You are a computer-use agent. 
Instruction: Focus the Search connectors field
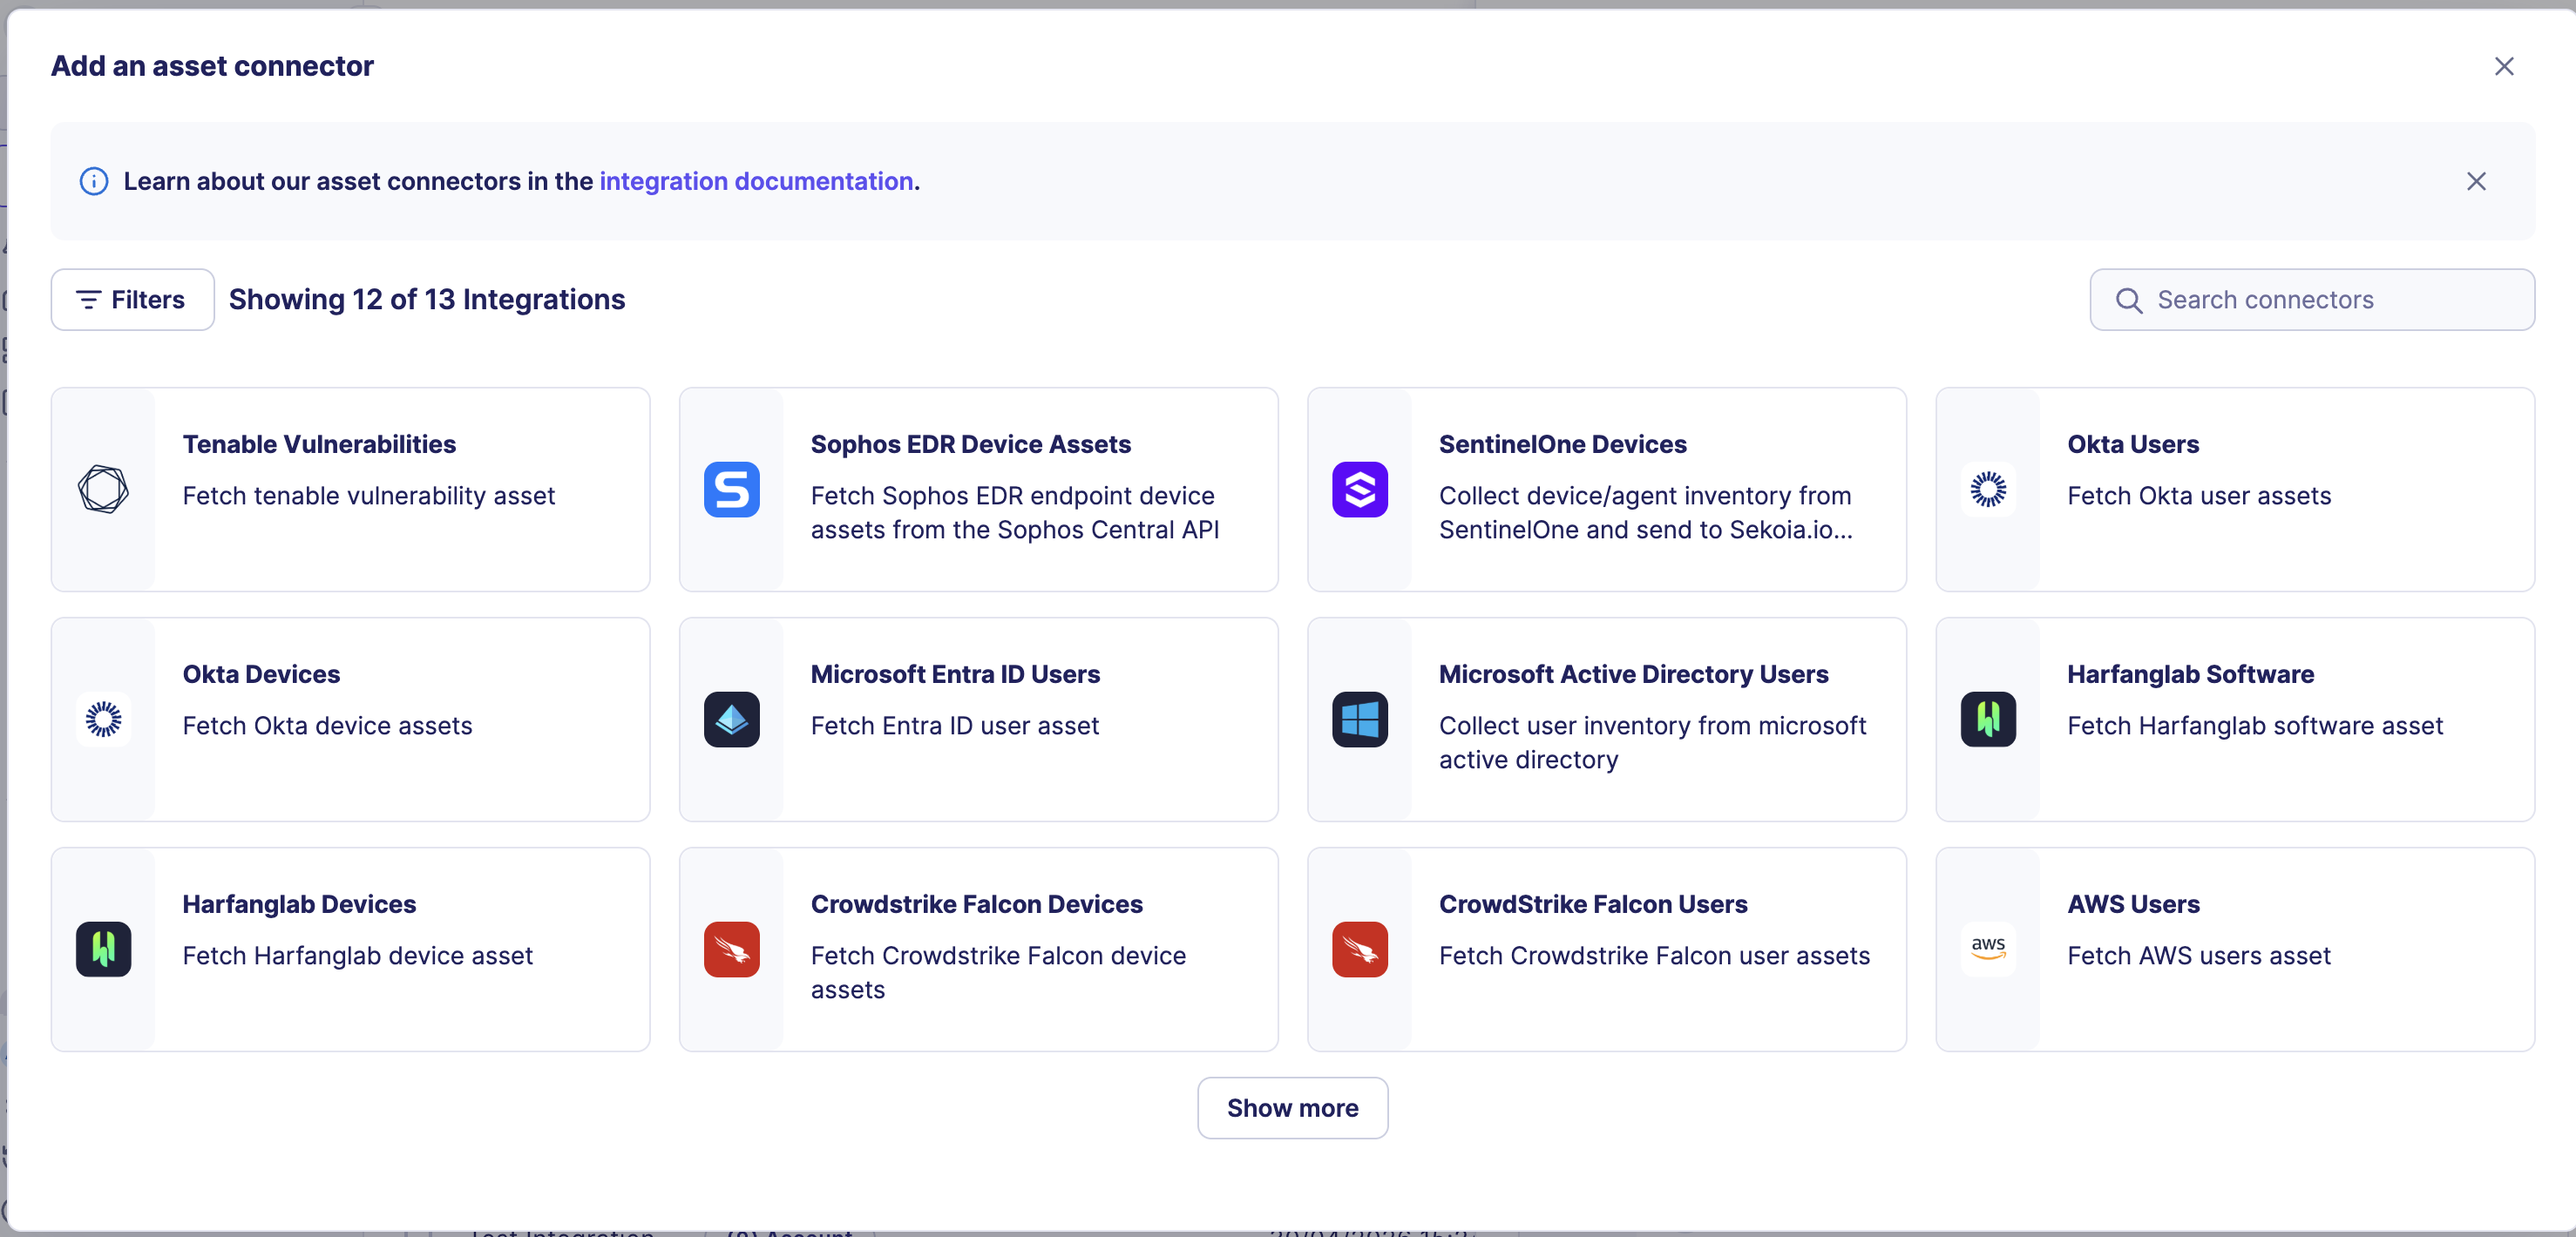tap(2311, 299)
